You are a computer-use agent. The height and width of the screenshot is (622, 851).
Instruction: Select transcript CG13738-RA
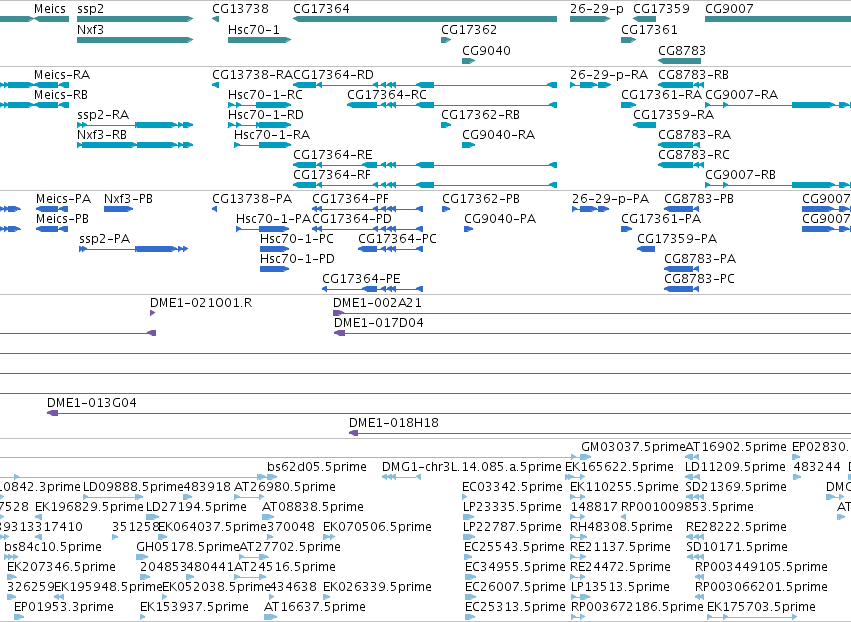tap(252, 74)
